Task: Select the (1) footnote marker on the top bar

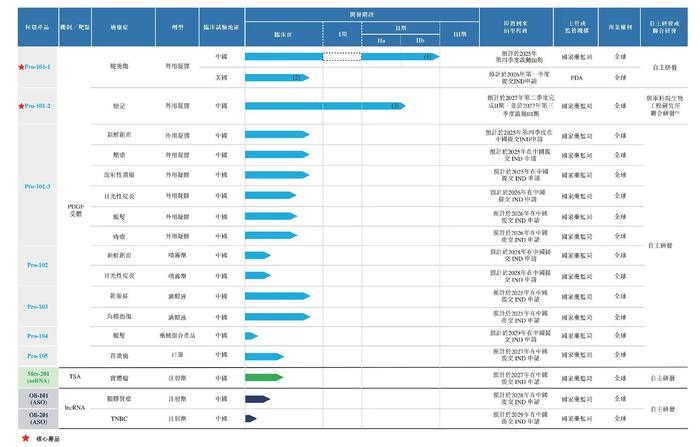Action: tap(426, 57)
